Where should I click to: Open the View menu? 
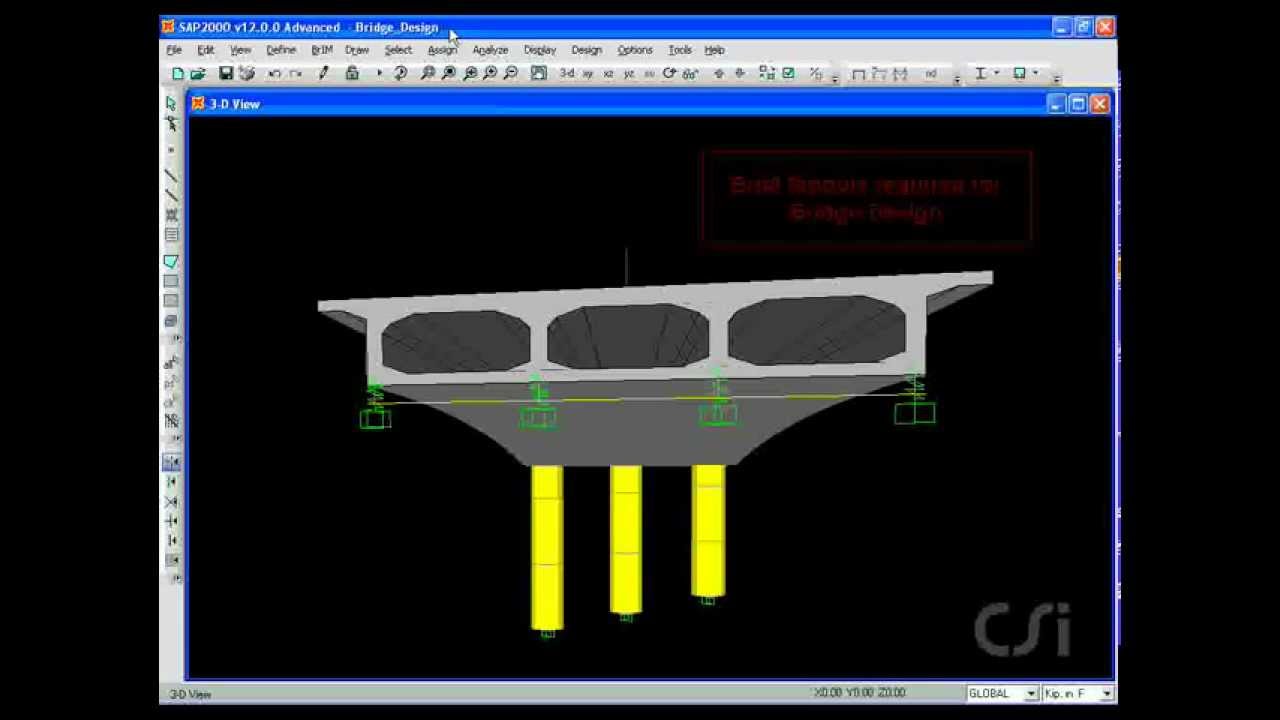pyautogui.click(x=240, y=50)
